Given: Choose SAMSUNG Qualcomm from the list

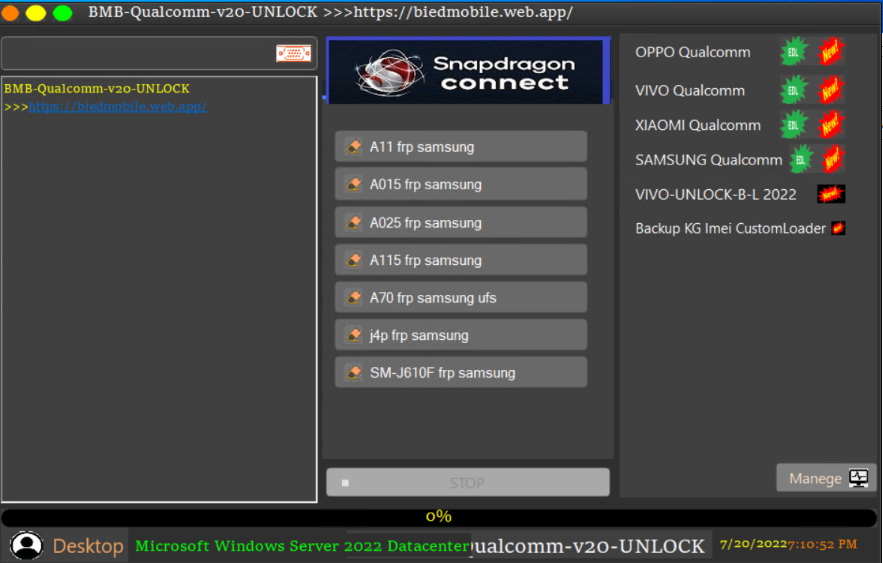Looking at the screenshot, I should click(x=708, y=160).
